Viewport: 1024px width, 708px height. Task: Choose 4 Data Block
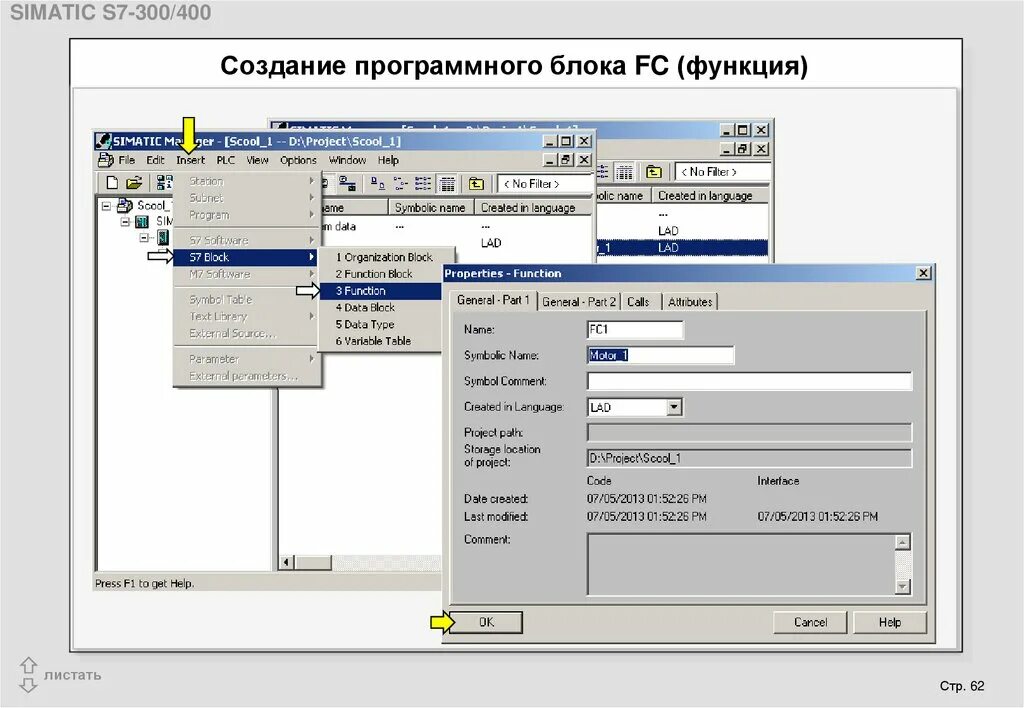tap(381, 308)
